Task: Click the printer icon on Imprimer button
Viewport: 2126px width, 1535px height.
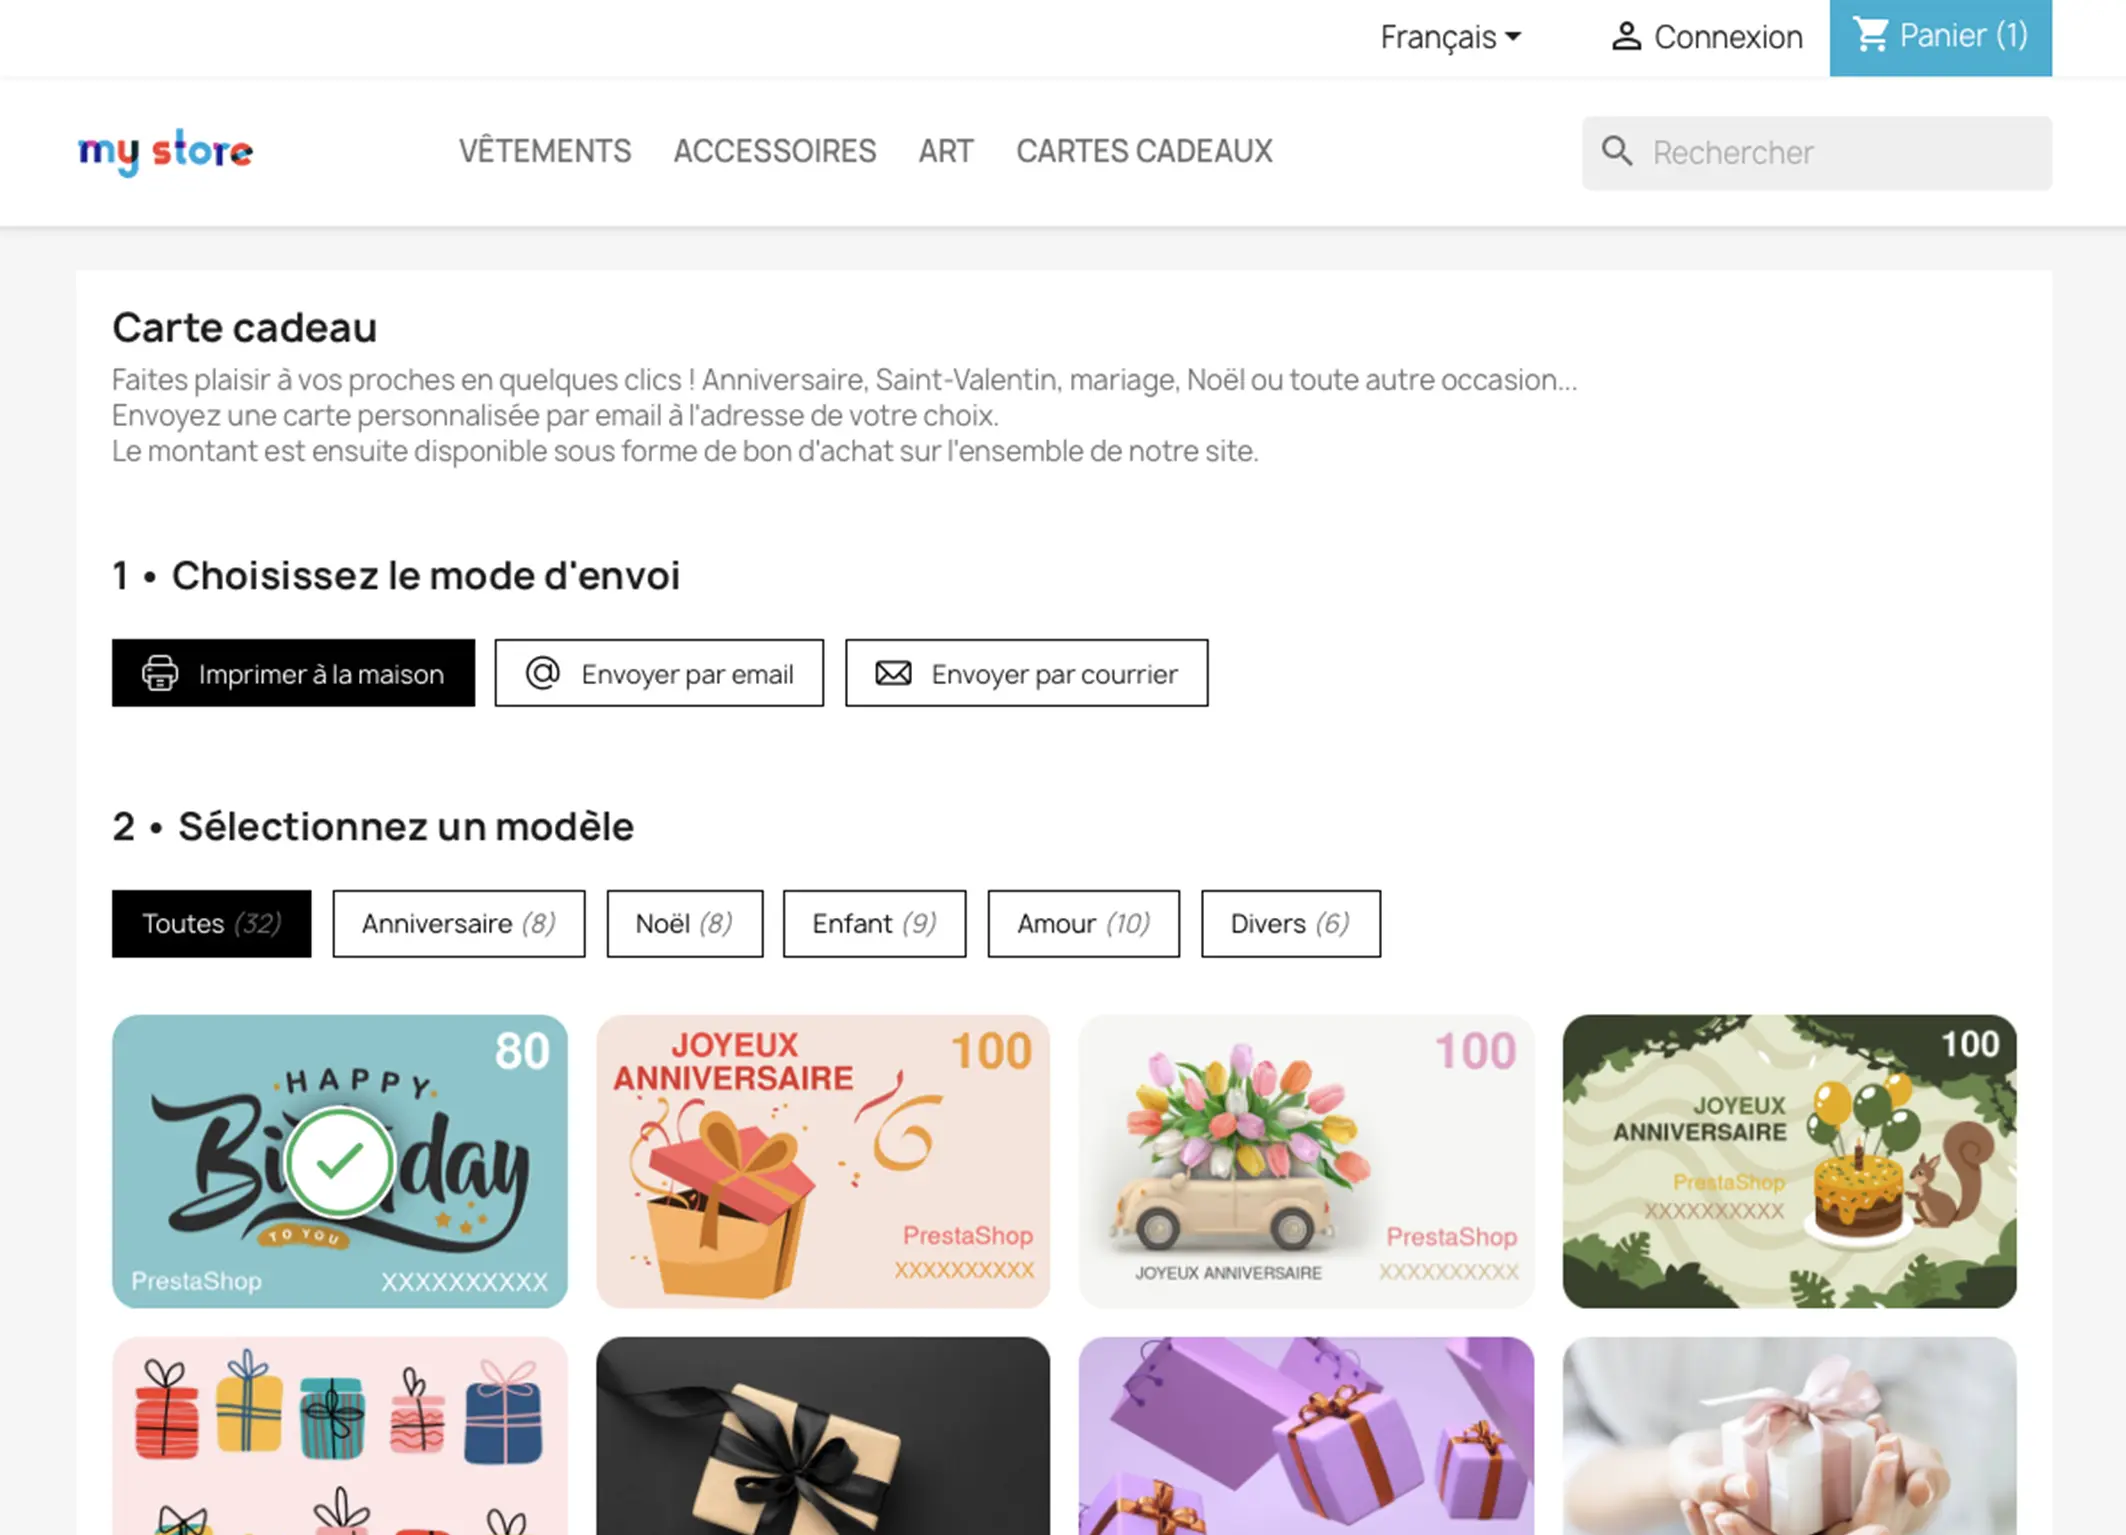Action: 160,673
